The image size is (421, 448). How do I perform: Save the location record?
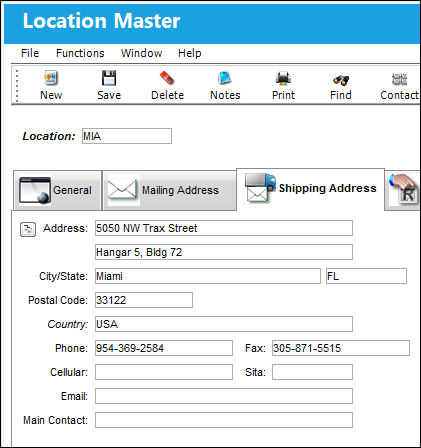(x=109, y=85)
